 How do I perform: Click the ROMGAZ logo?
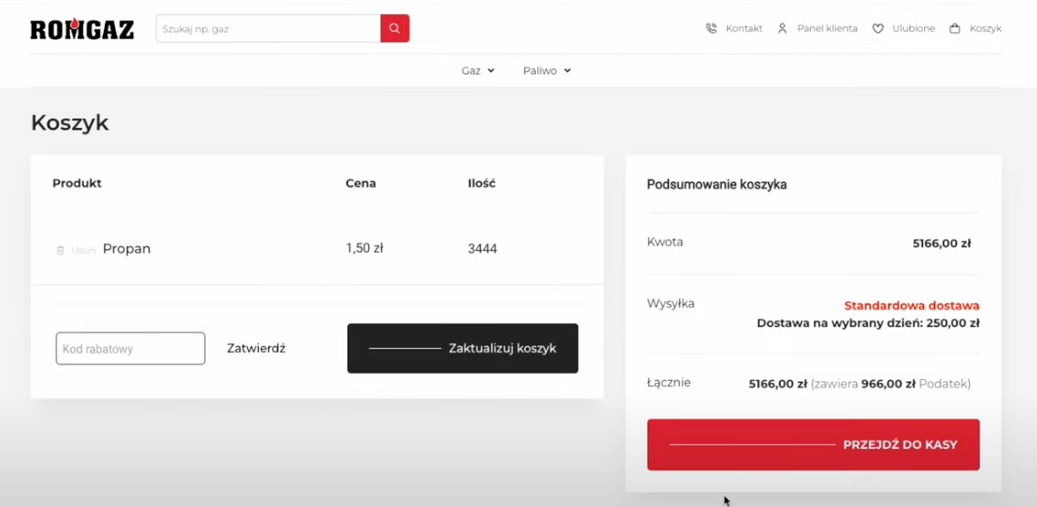click(82, 29)
